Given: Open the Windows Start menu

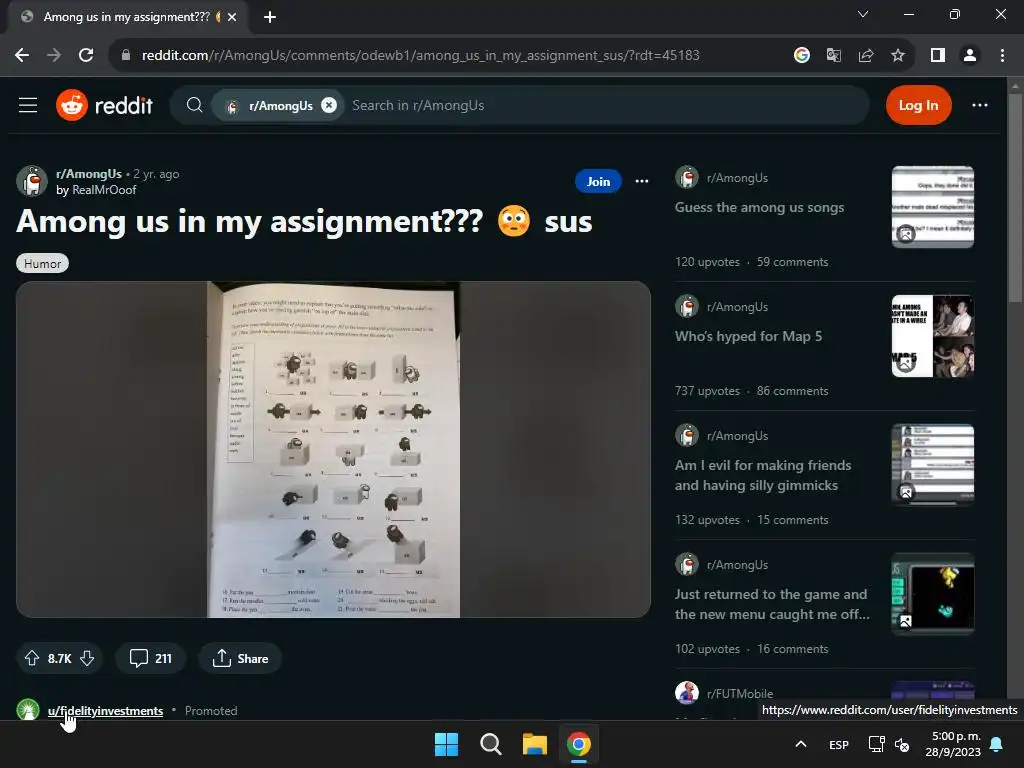Looking at the screenshot, I should (x=447, y=744).
